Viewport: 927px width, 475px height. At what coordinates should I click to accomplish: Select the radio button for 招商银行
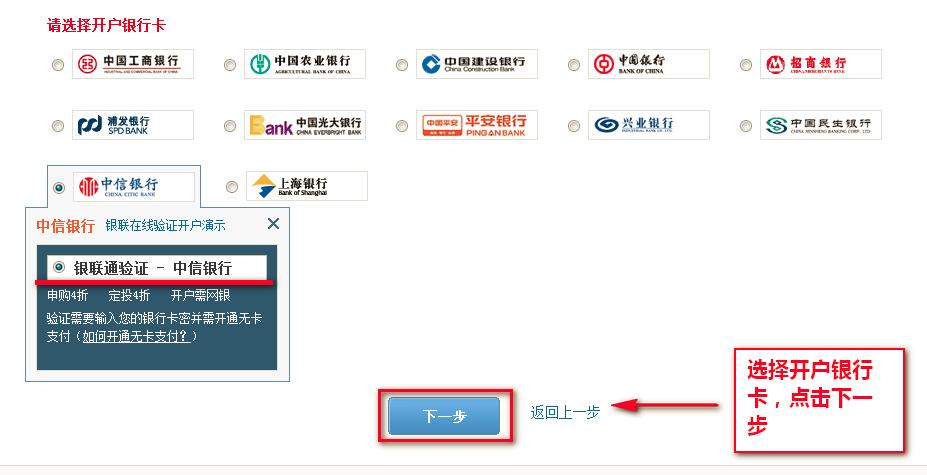[746, 64]
